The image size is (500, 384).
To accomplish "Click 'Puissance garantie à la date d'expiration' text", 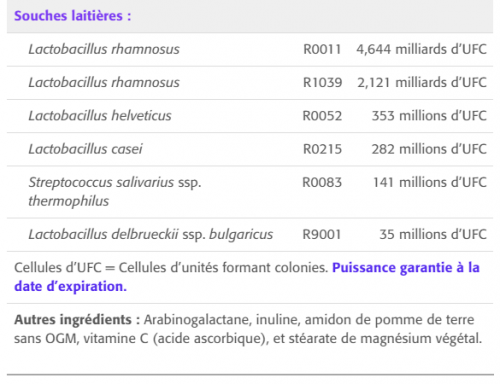I will coord(247,277).
